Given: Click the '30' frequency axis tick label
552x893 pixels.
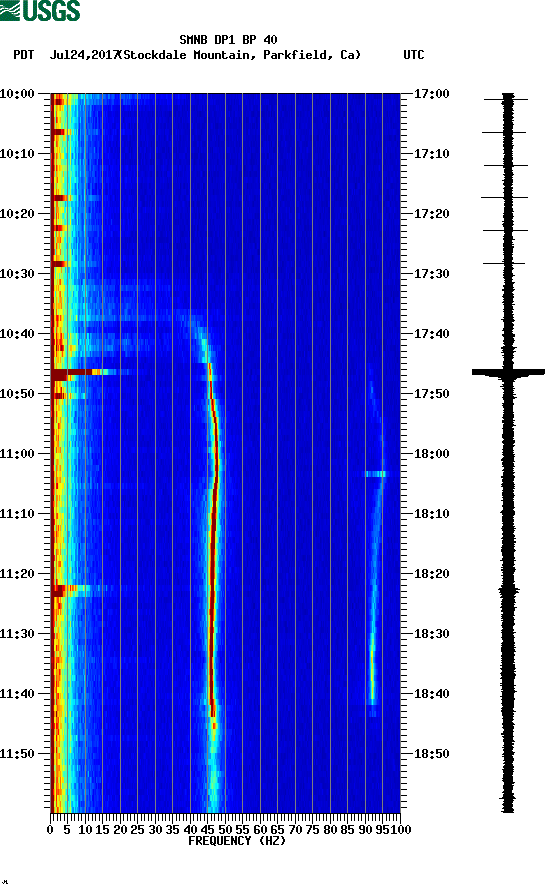Looking at the screenshot, I should (155, 830).
